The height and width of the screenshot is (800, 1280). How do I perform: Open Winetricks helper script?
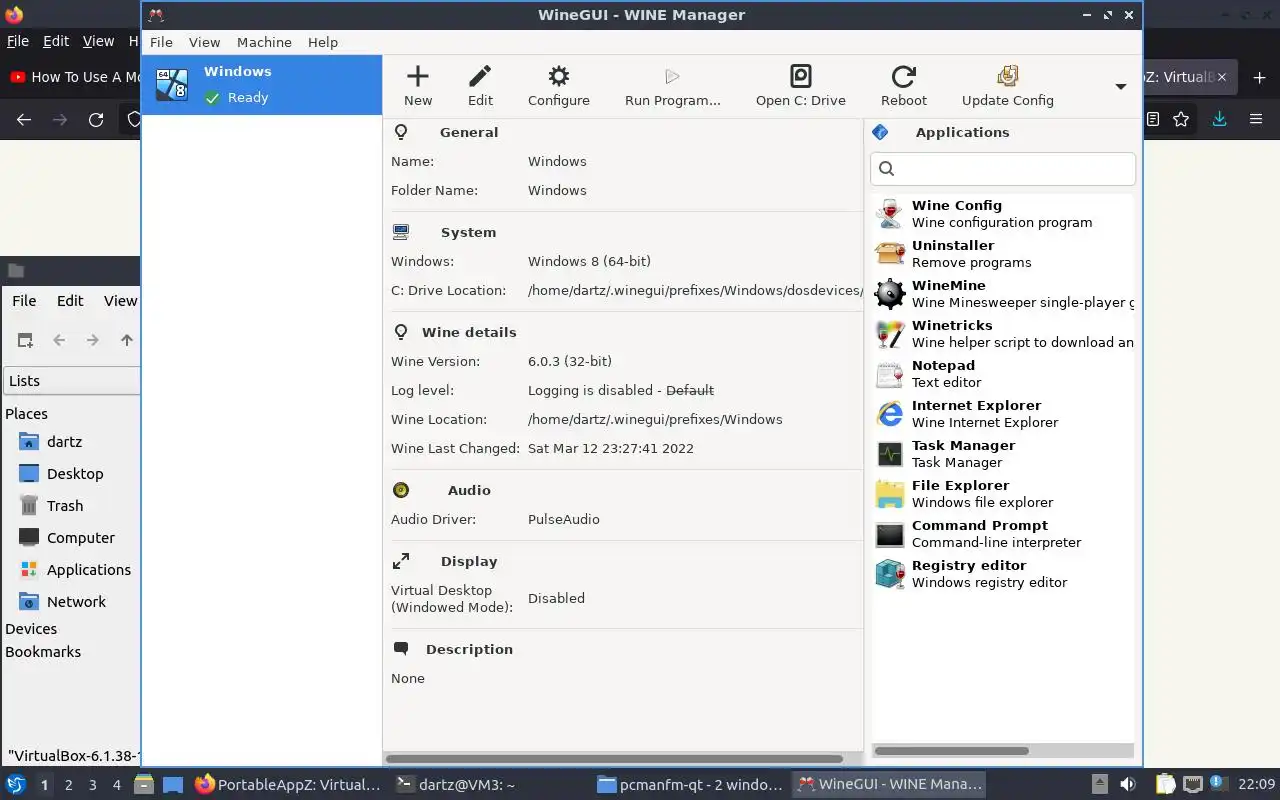[1004, 333]
